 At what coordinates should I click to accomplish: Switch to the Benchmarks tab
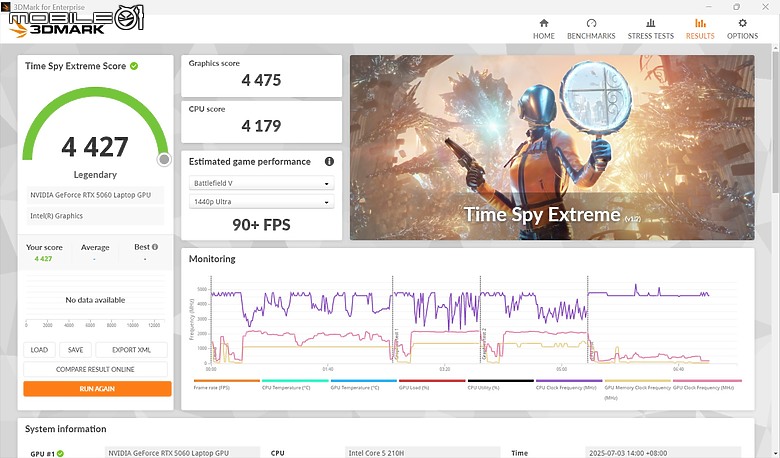point(591,29)
